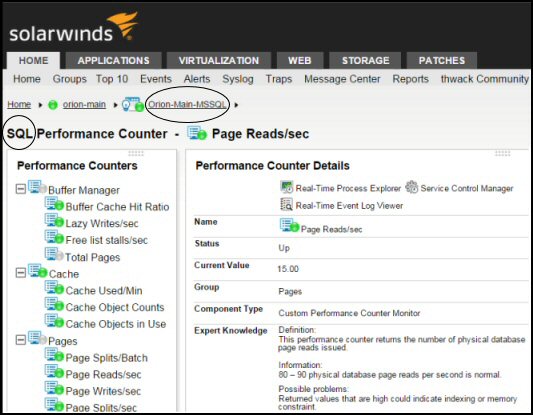The width and height of the screenshot is (533, 415).
Task: Open the thwack Community submenu item
Action: pos(485,79)
